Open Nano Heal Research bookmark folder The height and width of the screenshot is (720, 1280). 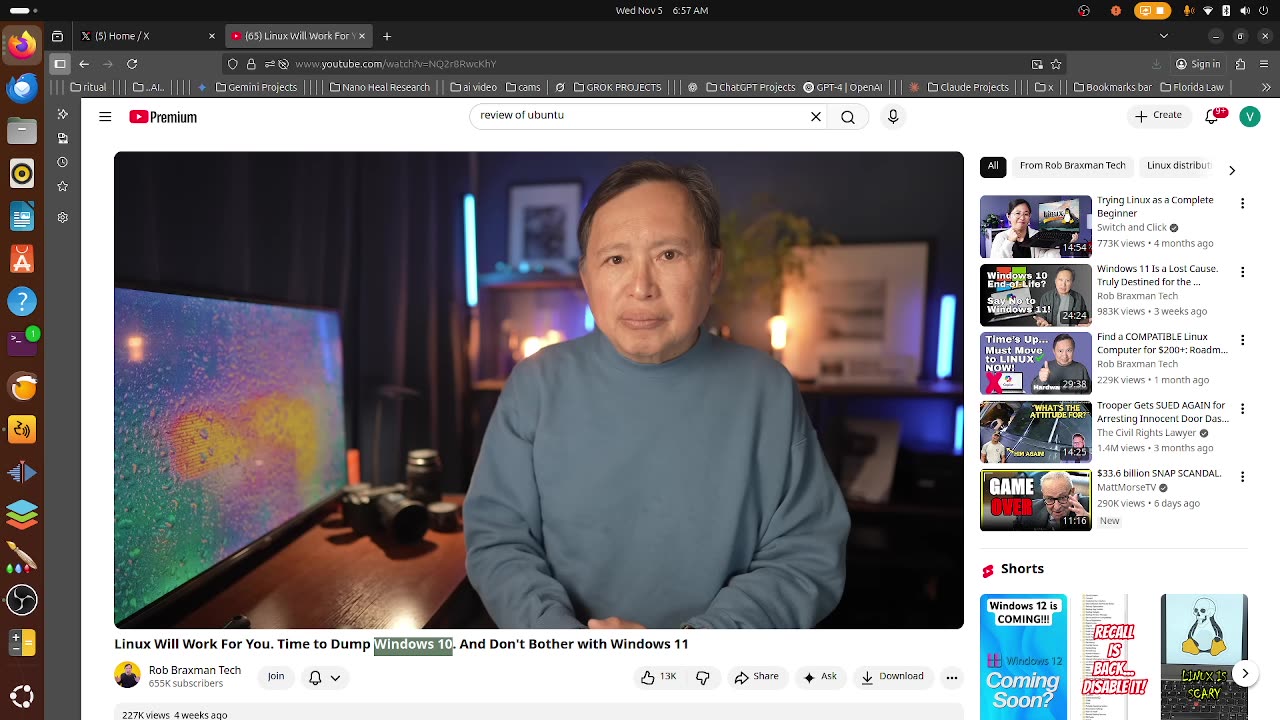[x=379, y=87]
